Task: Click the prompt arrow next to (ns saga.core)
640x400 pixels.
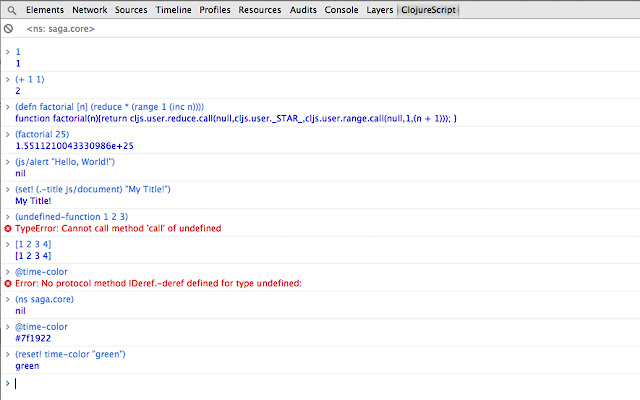Action: click(x=7, y=299)
